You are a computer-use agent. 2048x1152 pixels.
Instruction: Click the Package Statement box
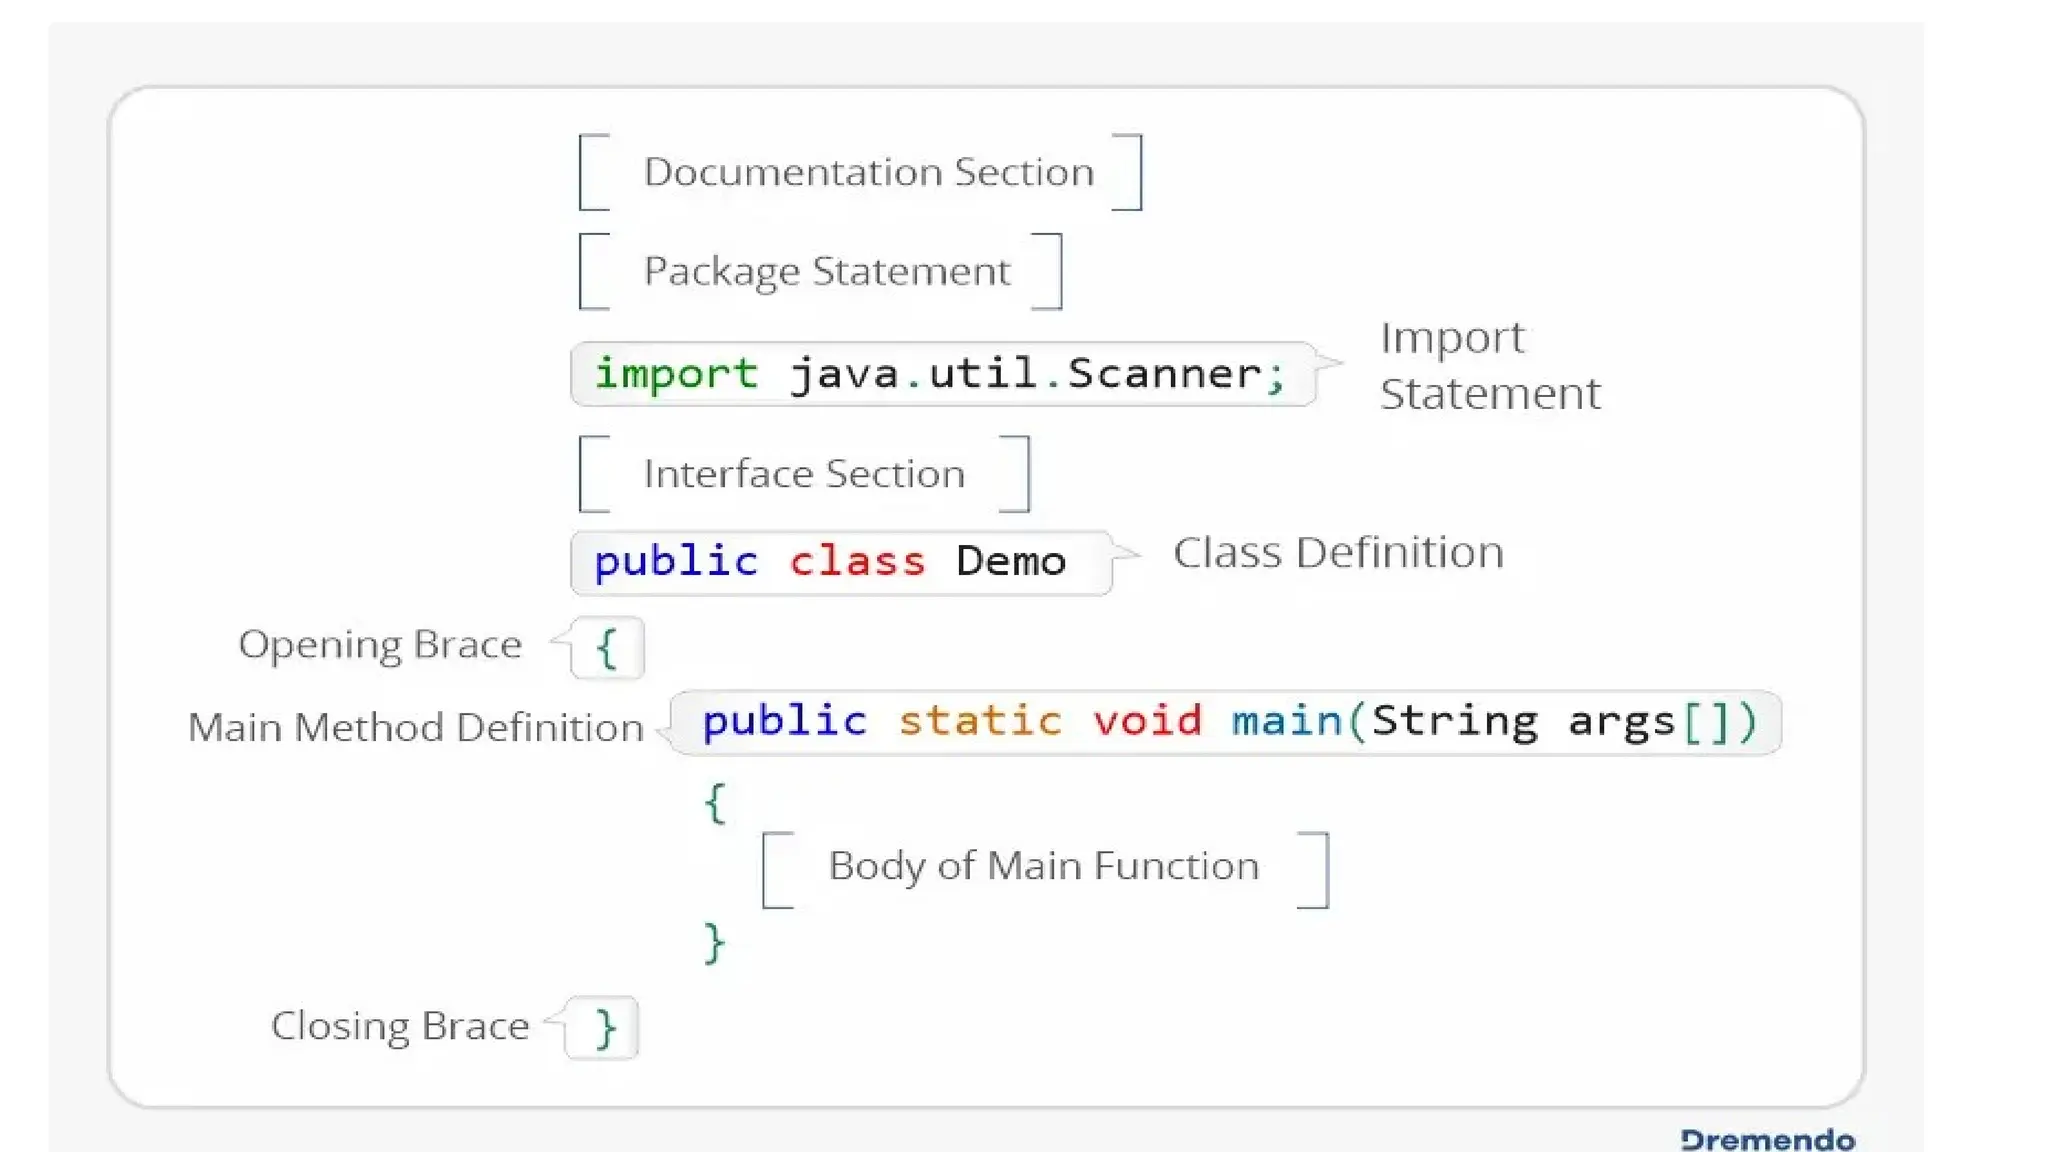(x=826, y=271)
